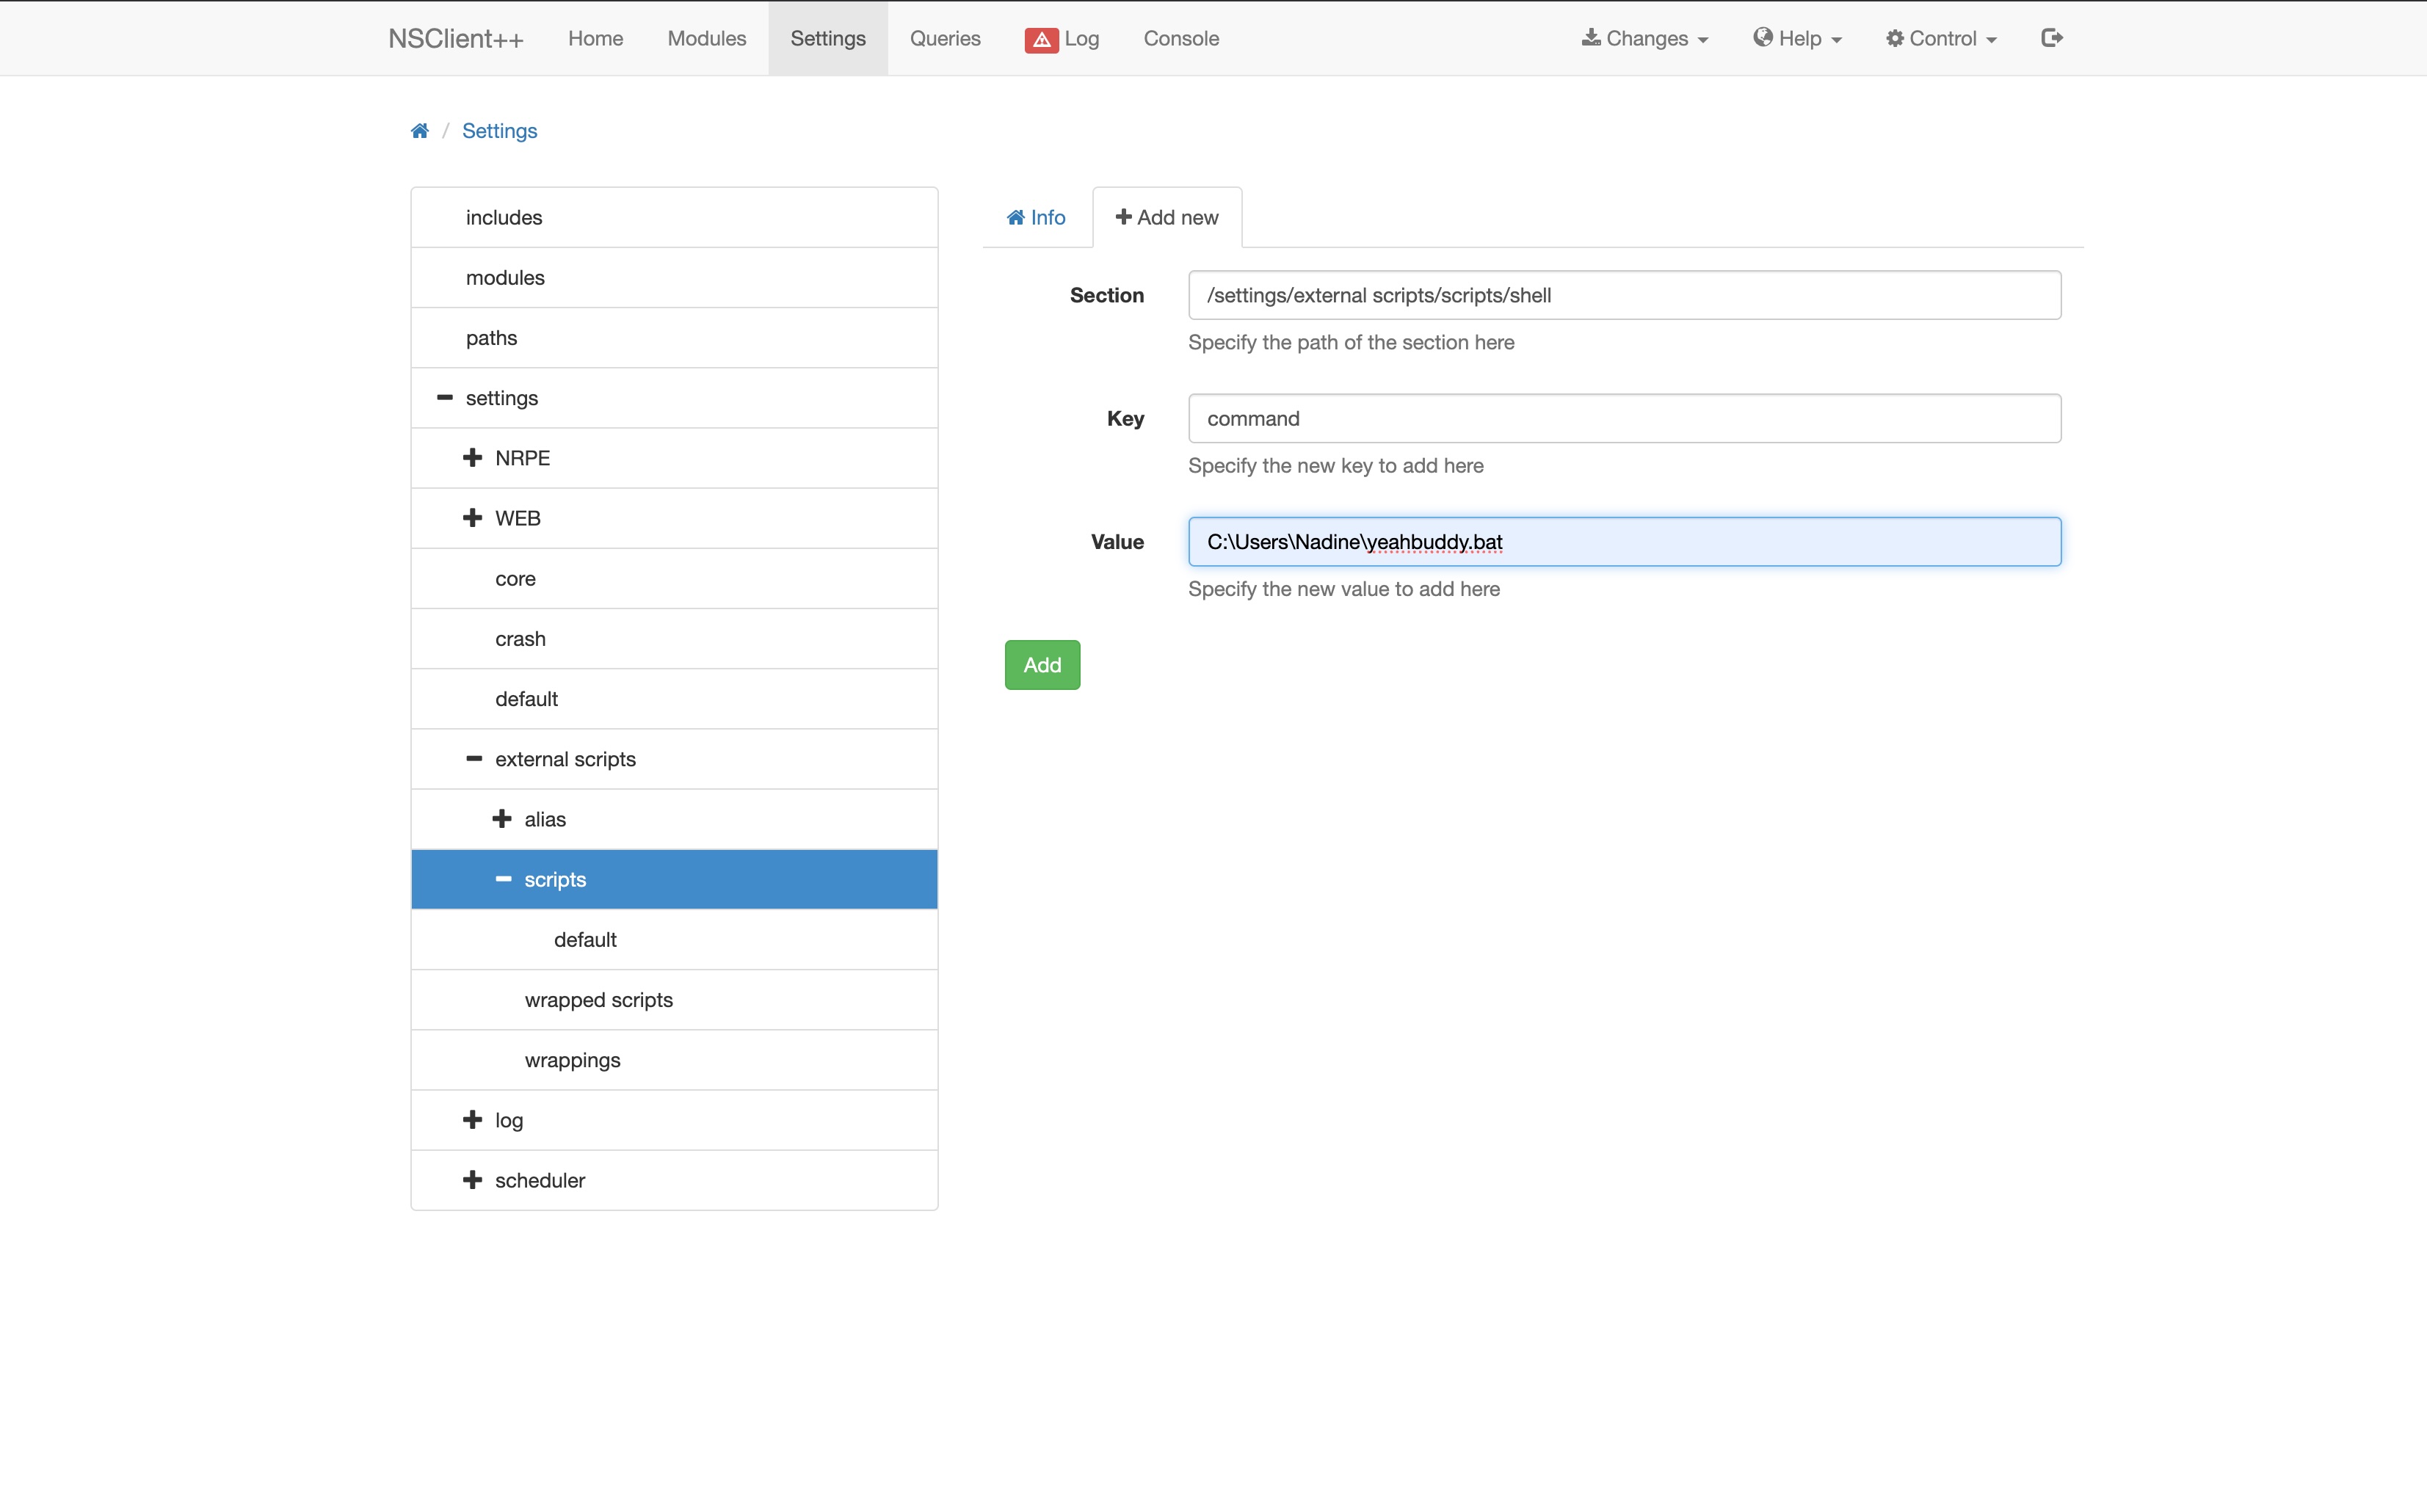Click the globe icon beside Help

(x=1763, y=38)
